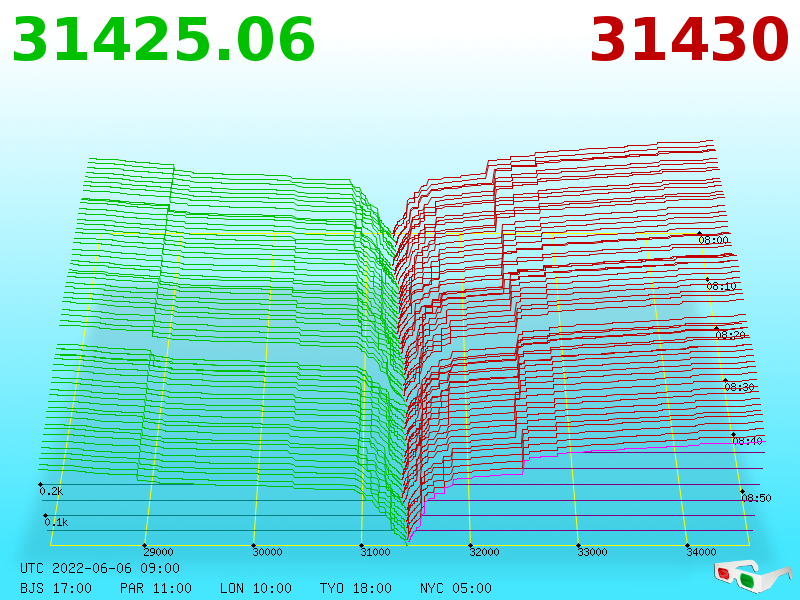Click the 08:10 time axis marker
Screen dimensions: 800x600
(721, 286)
